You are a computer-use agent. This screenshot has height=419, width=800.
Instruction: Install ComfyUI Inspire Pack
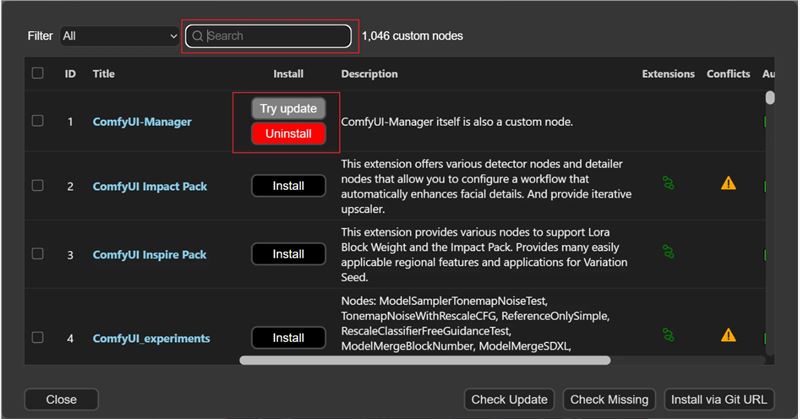tap(288, 254)
